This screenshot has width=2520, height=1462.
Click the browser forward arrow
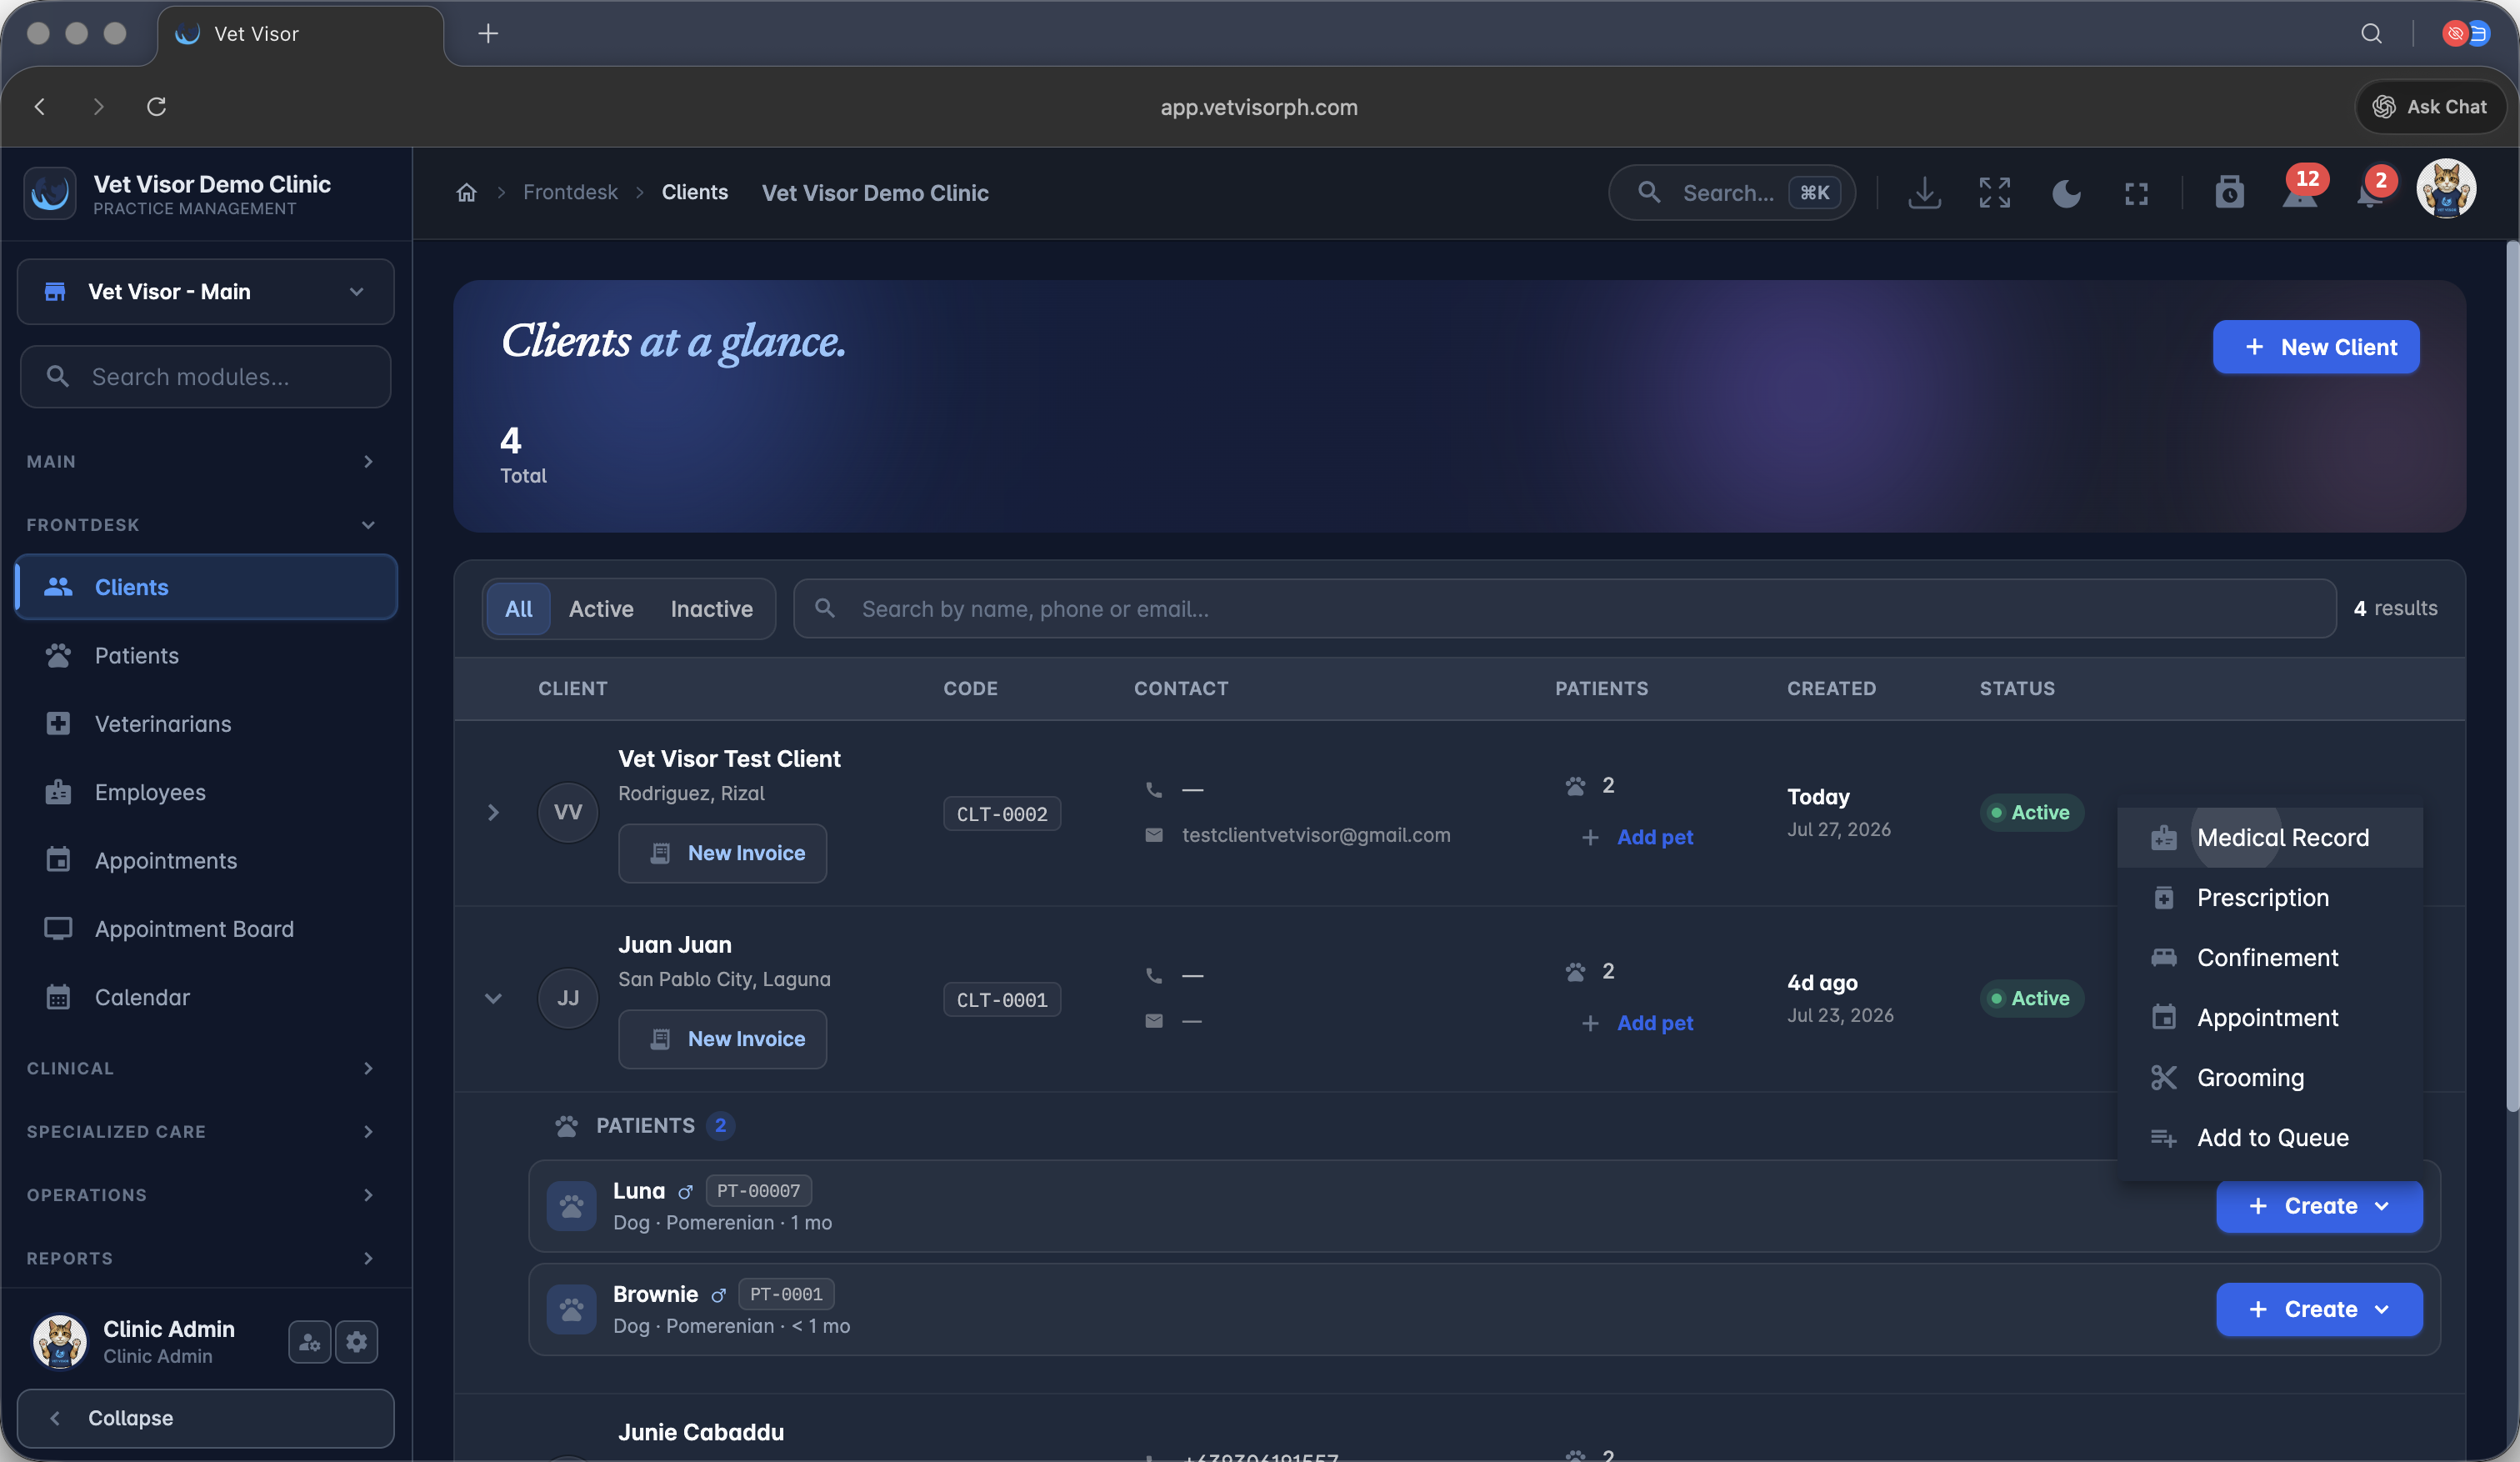coord(98,106)
